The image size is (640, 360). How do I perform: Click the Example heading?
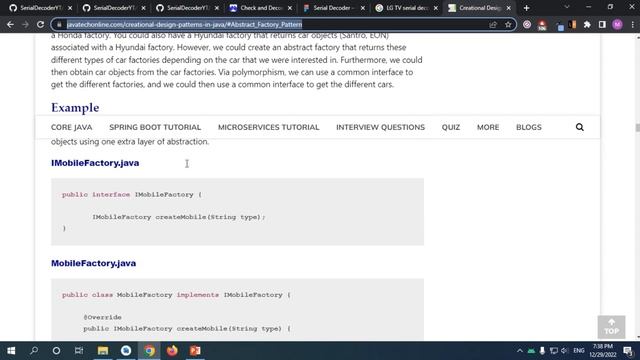(75, 108)
